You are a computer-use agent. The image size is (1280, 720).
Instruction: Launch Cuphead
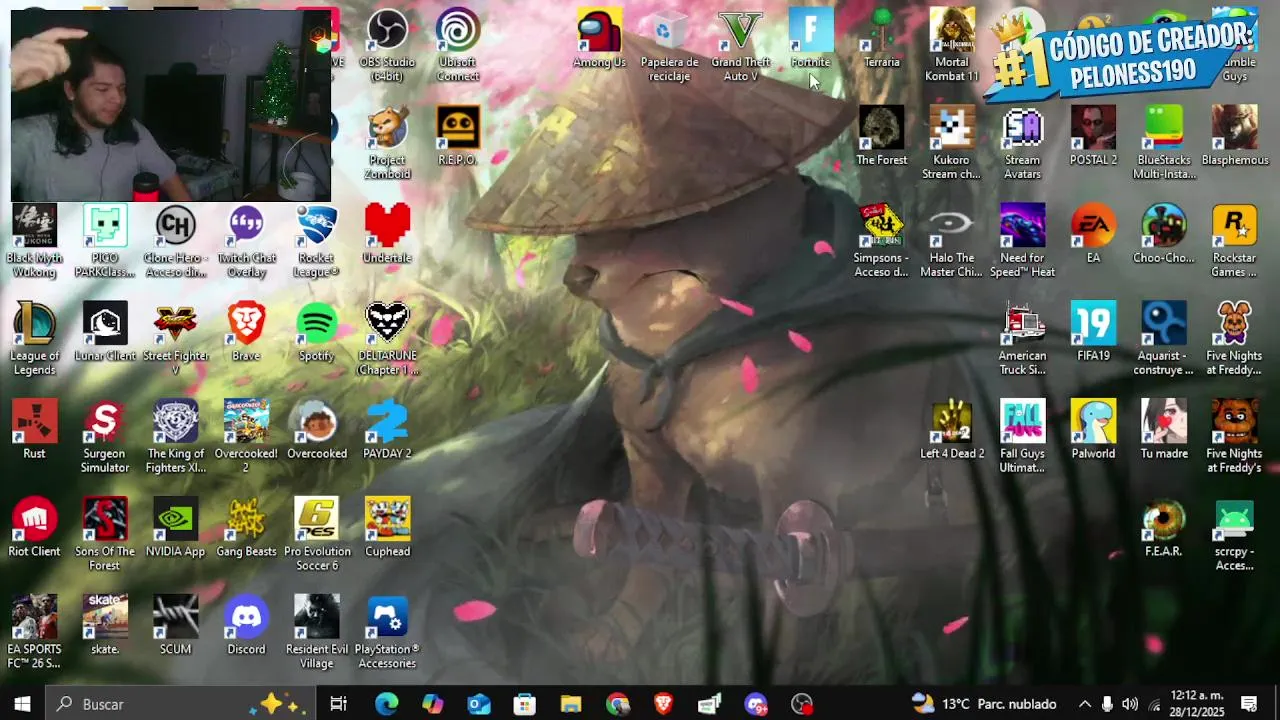point(387,529)
